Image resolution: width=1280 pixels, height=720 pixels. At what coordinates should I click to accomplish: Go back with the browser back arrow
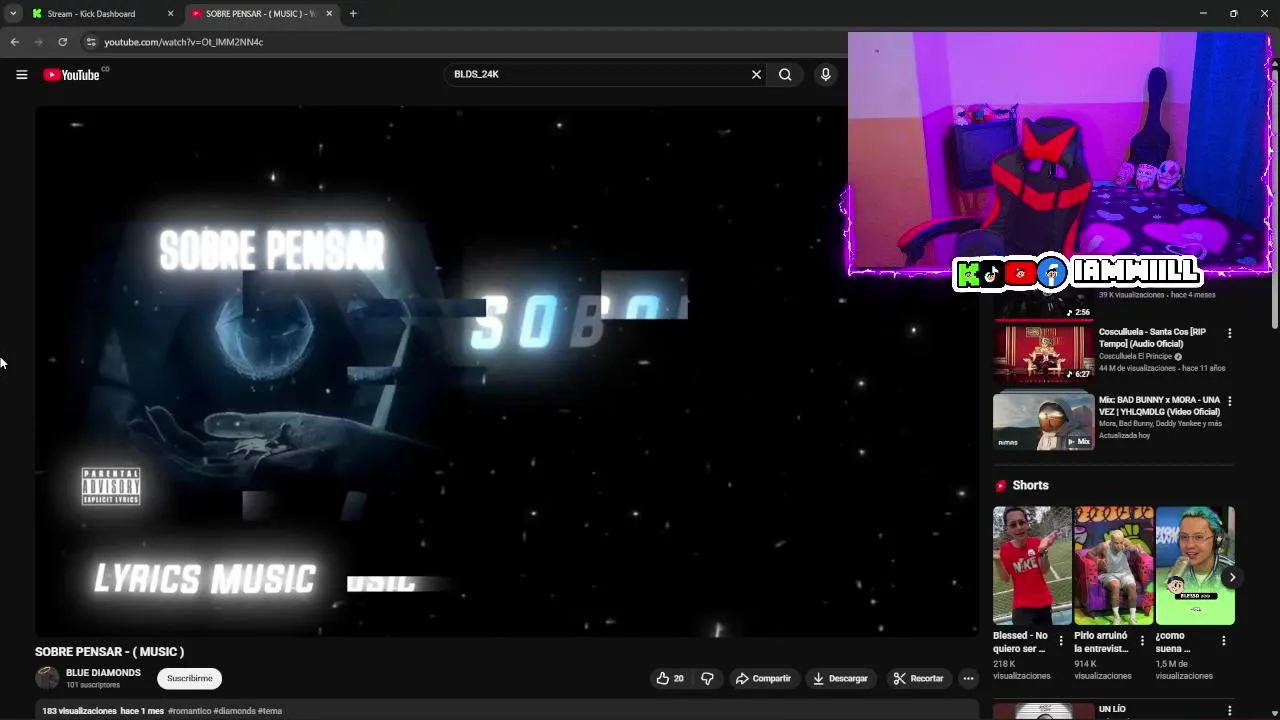point(14,42)
